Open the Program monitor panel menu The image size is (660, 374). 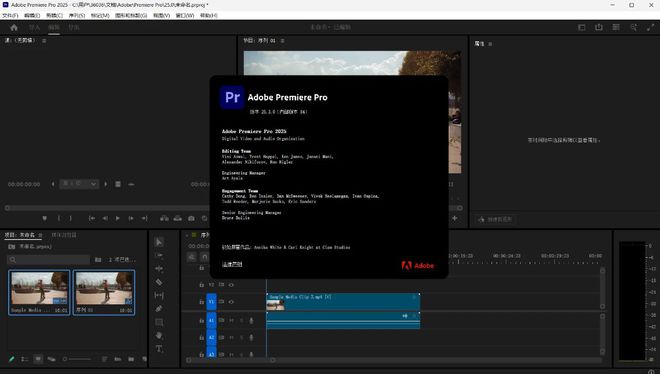point(282,41)
